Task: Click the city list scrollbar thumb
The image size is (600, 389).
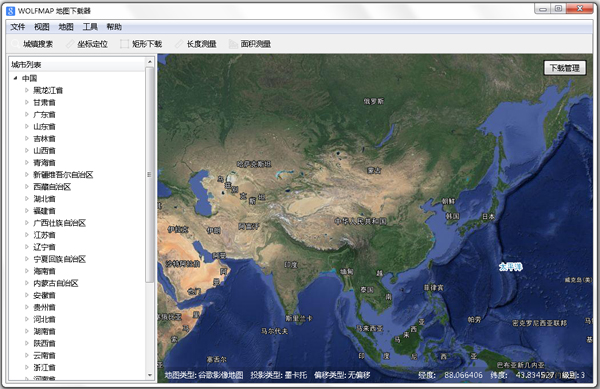Action: point(150,174)
